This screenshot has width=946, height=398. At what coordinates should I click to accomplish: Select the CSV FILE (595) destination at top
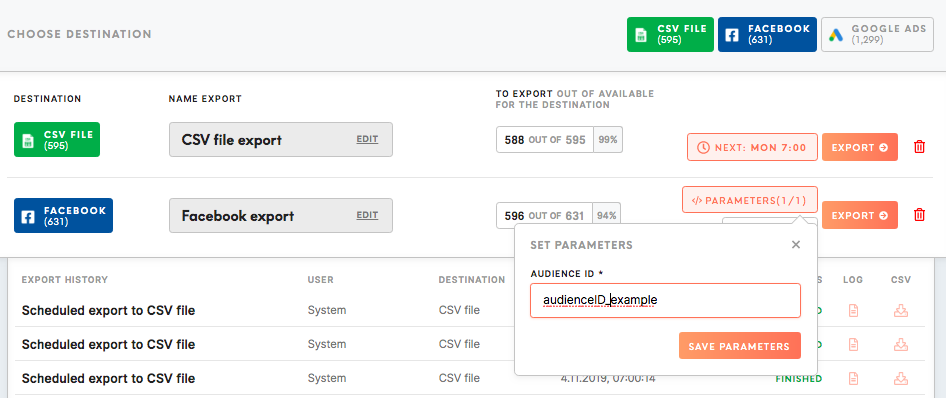point(670,34)
